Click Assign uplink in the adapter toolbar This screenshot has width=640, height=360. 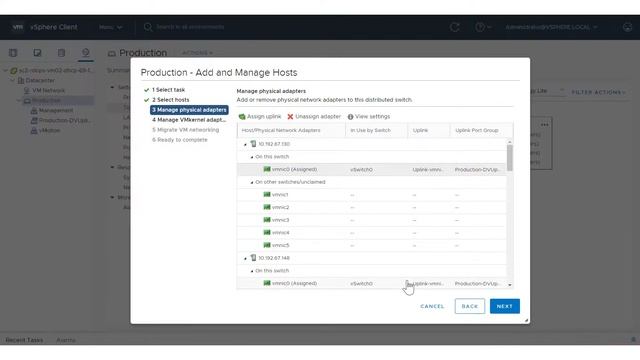click(x=260, y=117)
